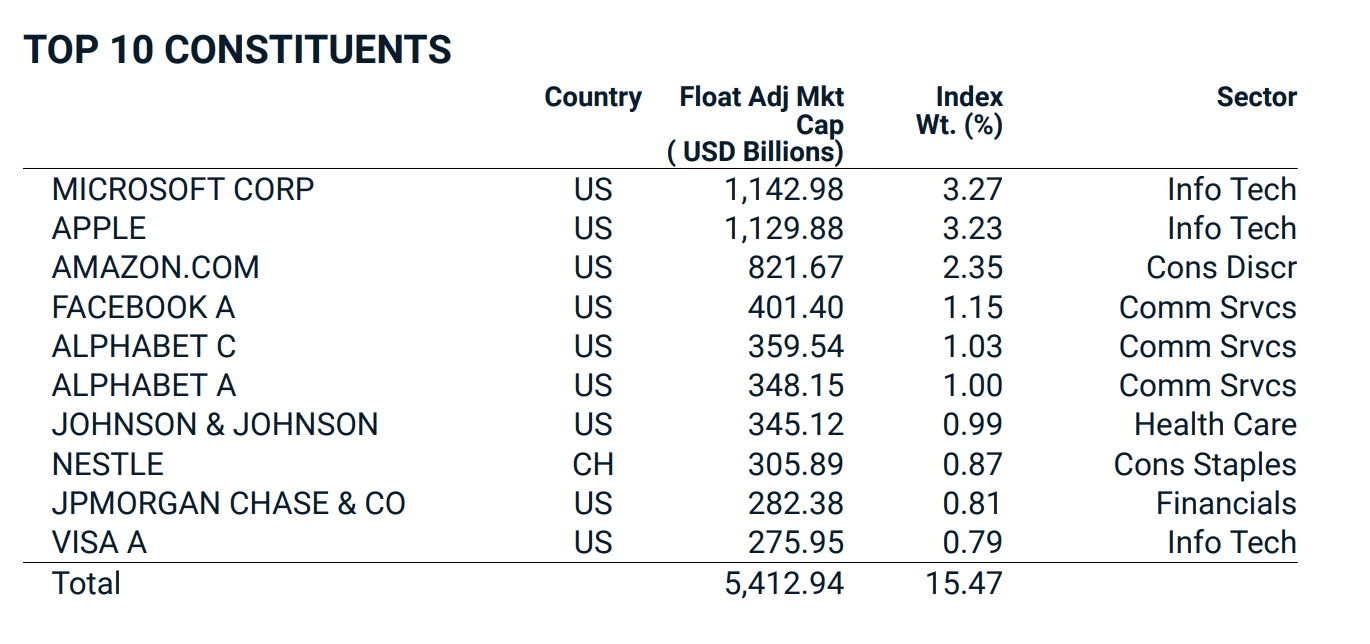
Task: Click the NESTLE constituent name
Action: (108, 464)
